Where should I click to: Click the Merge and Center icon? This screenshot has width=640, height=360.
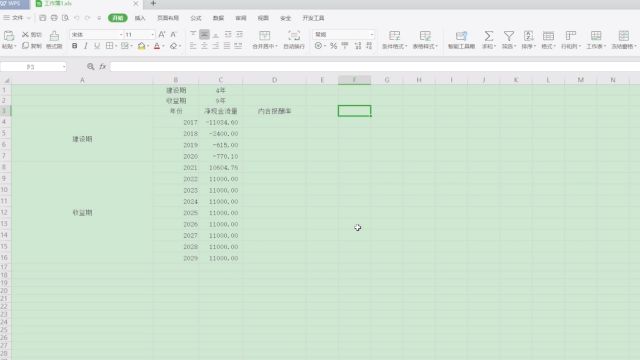pyautogui.click(x=264, y=36)
